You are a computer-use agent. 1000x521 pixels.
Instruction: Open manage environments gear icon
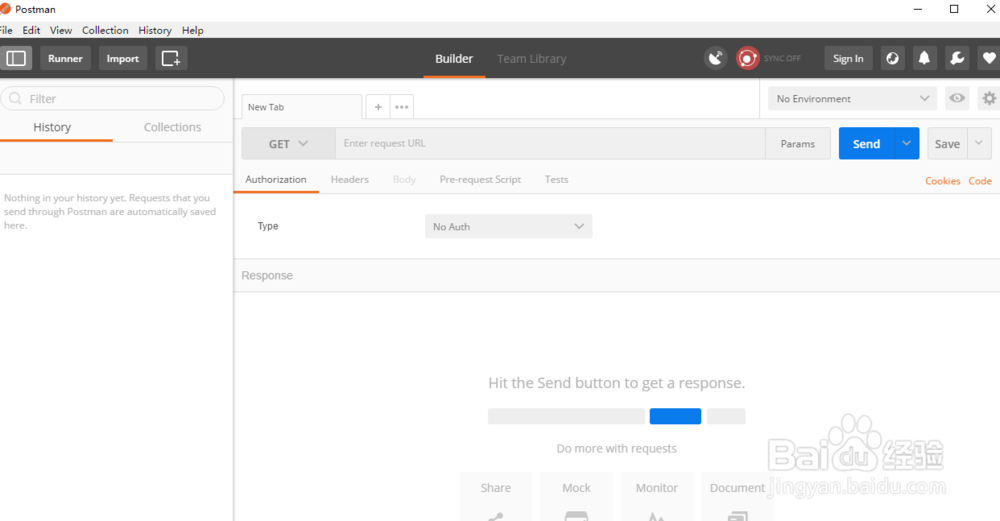(989, 98)
